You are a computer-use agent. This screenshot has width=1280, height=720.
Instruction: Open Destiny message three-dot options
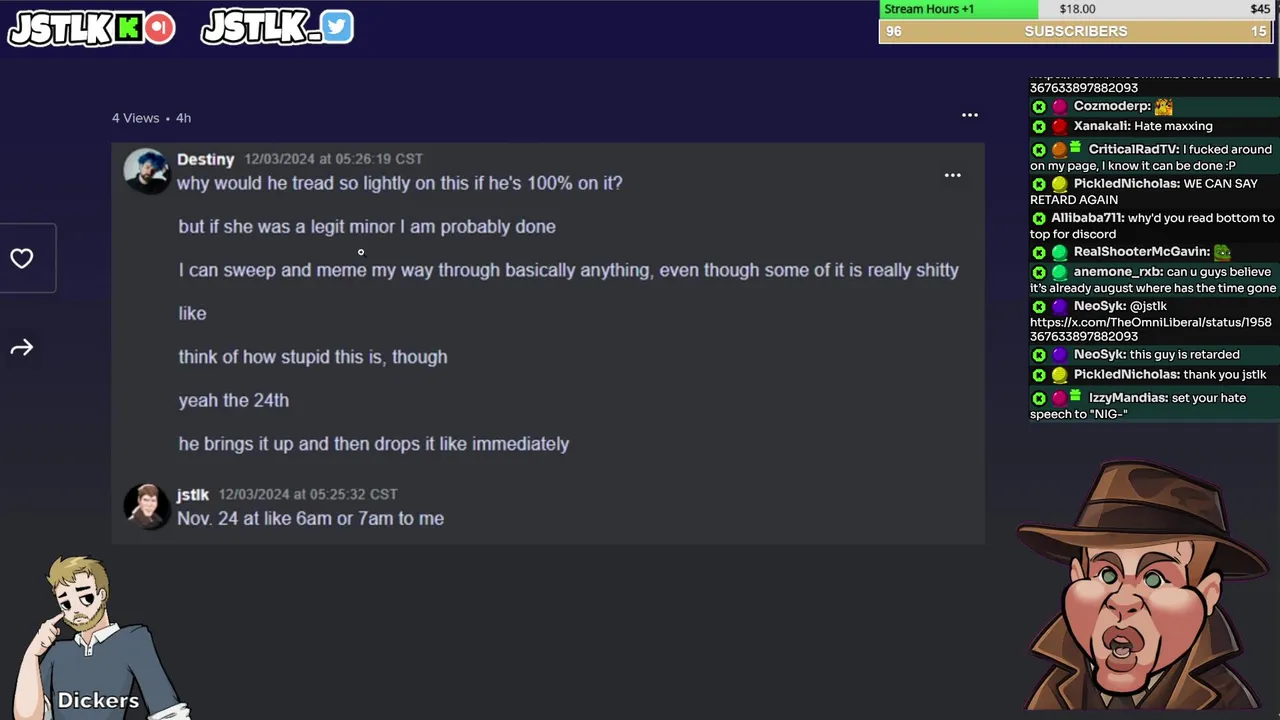click(x=953, y=175)
